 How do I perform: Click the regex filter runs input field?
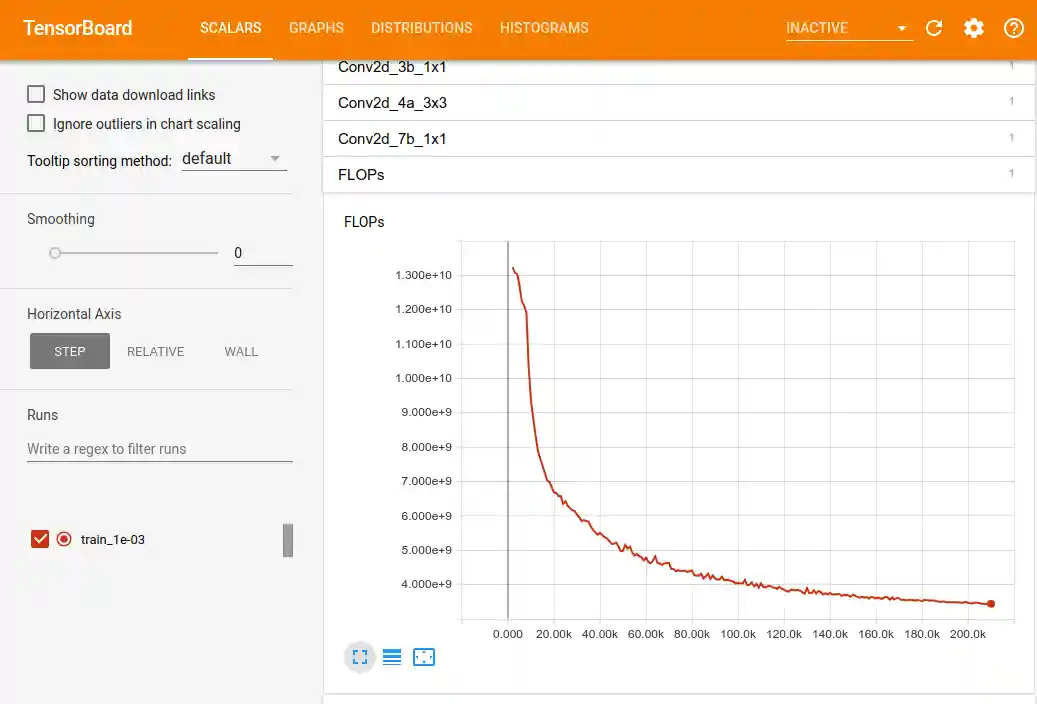pyautogui.click(x=159, y=449)
